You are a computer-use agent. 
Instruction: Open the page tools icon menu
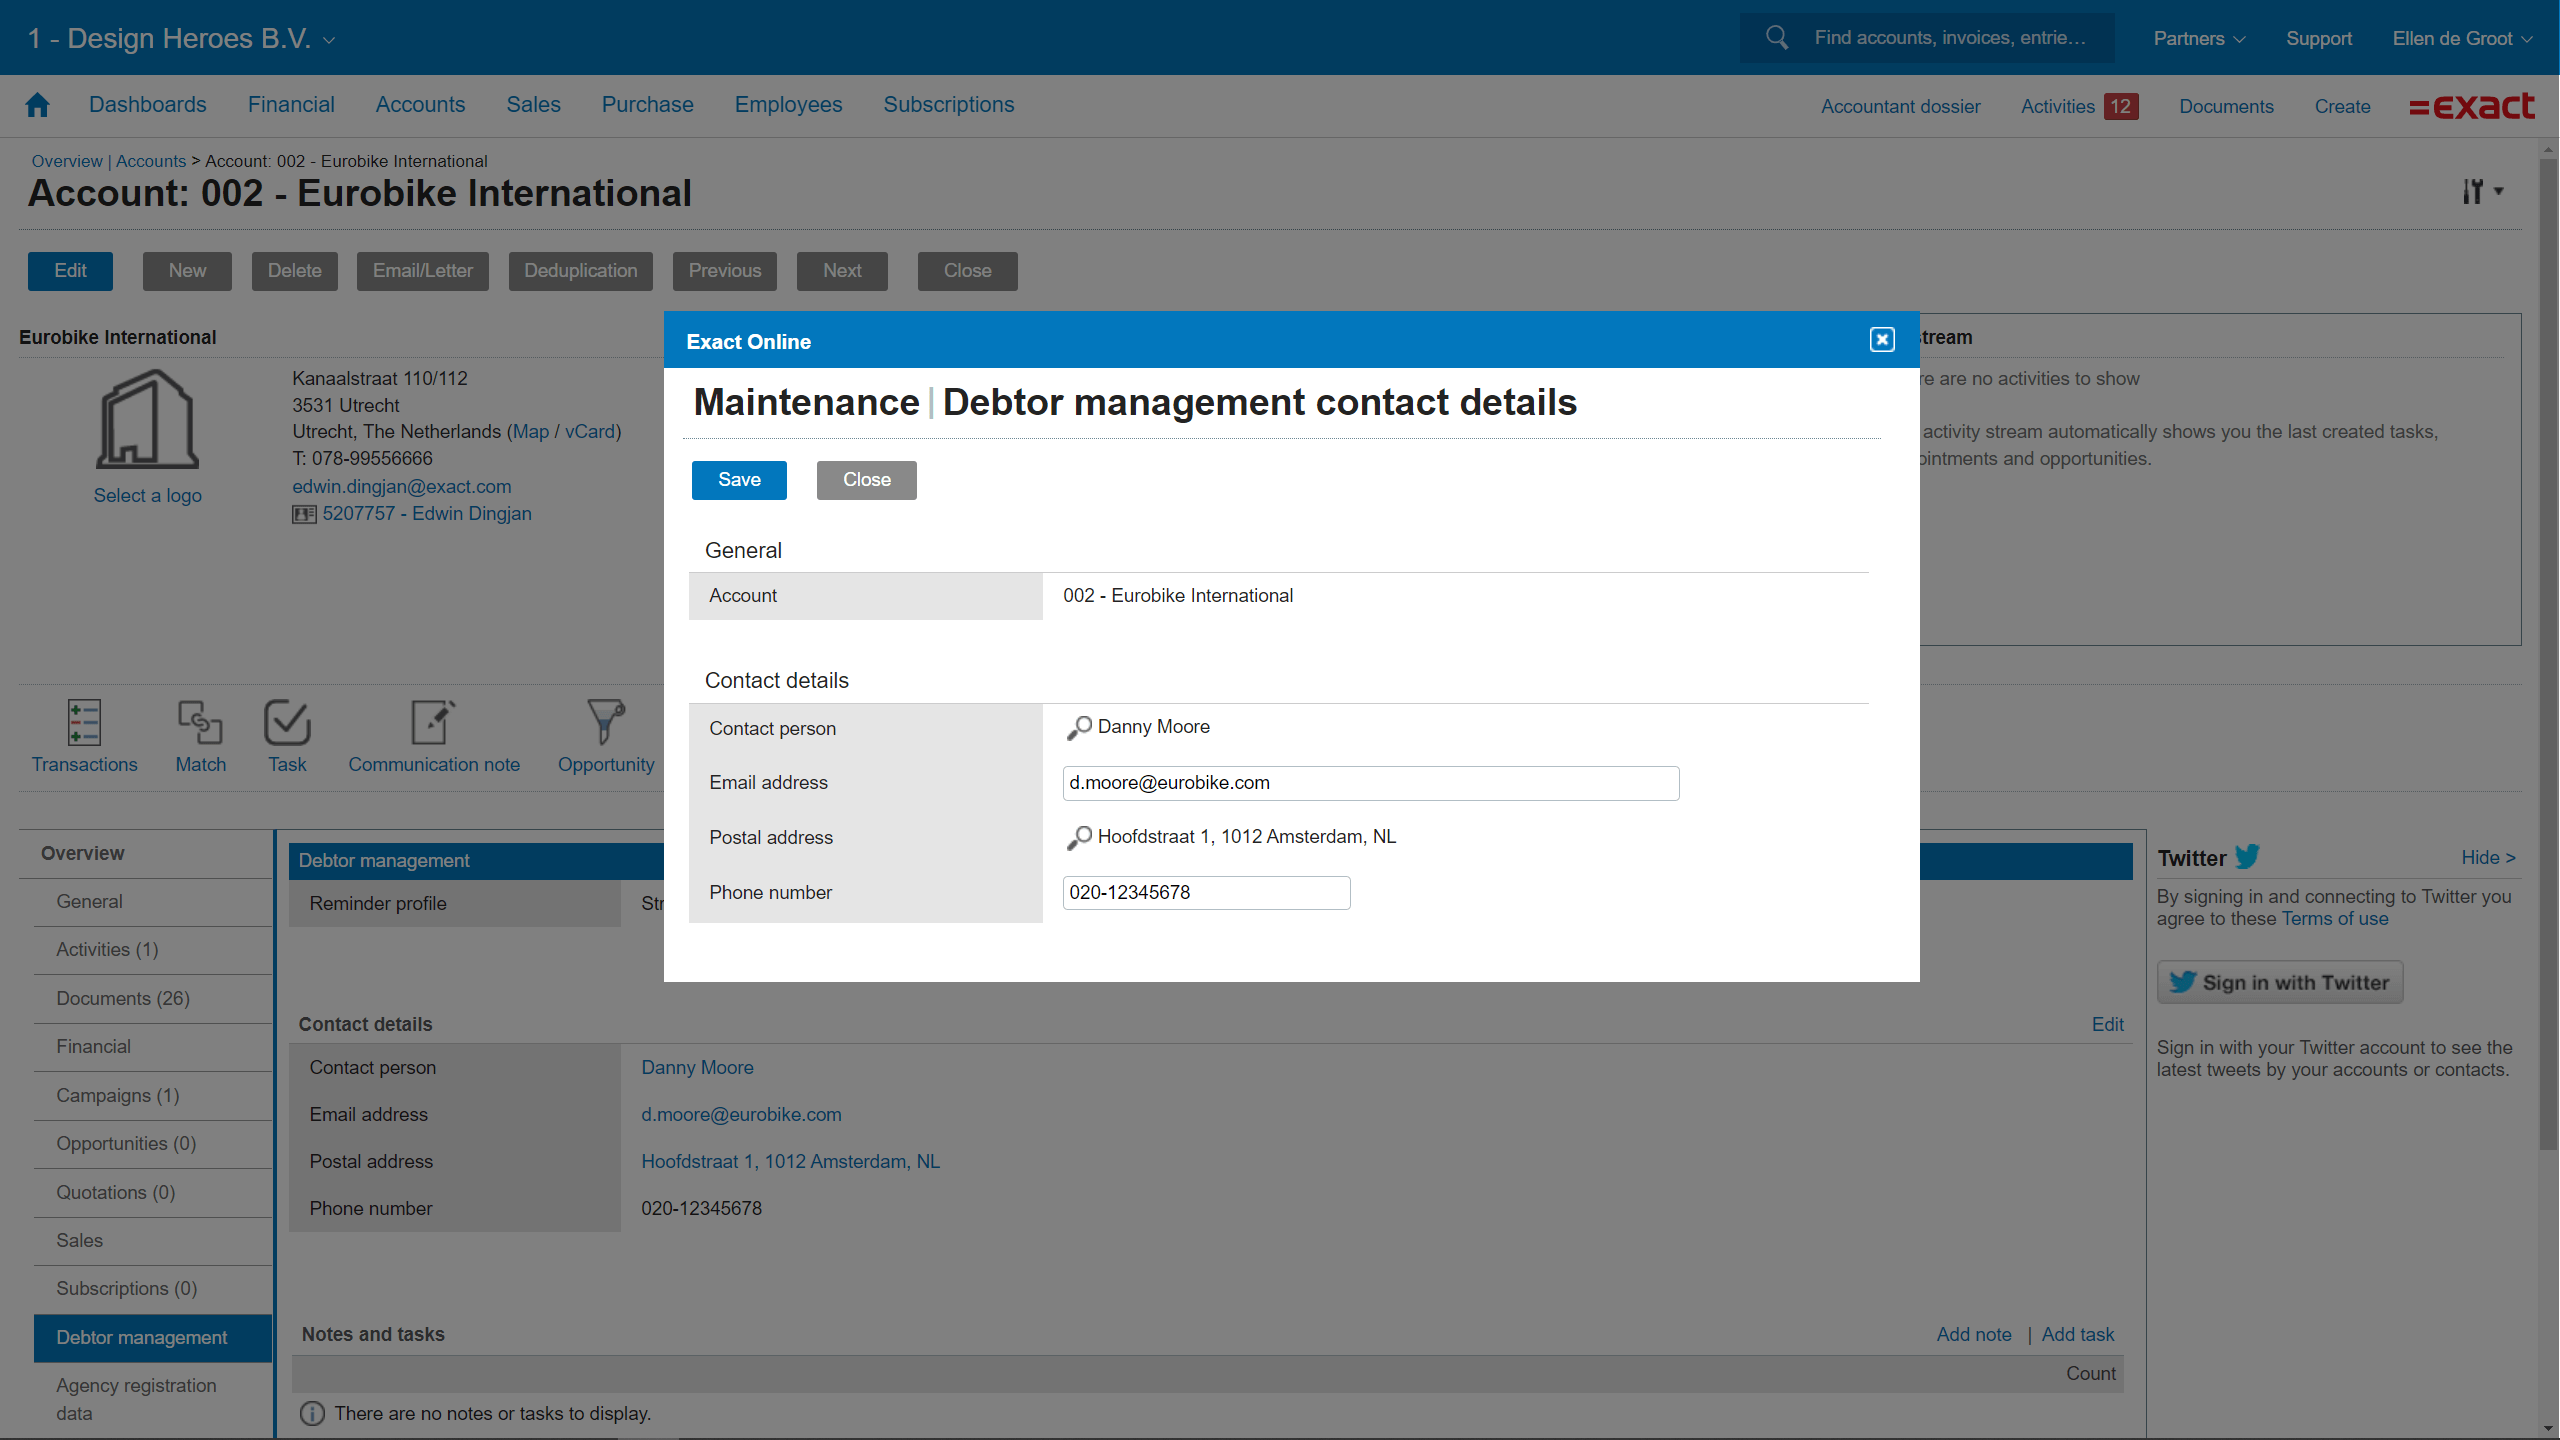tap(2482, 191)
